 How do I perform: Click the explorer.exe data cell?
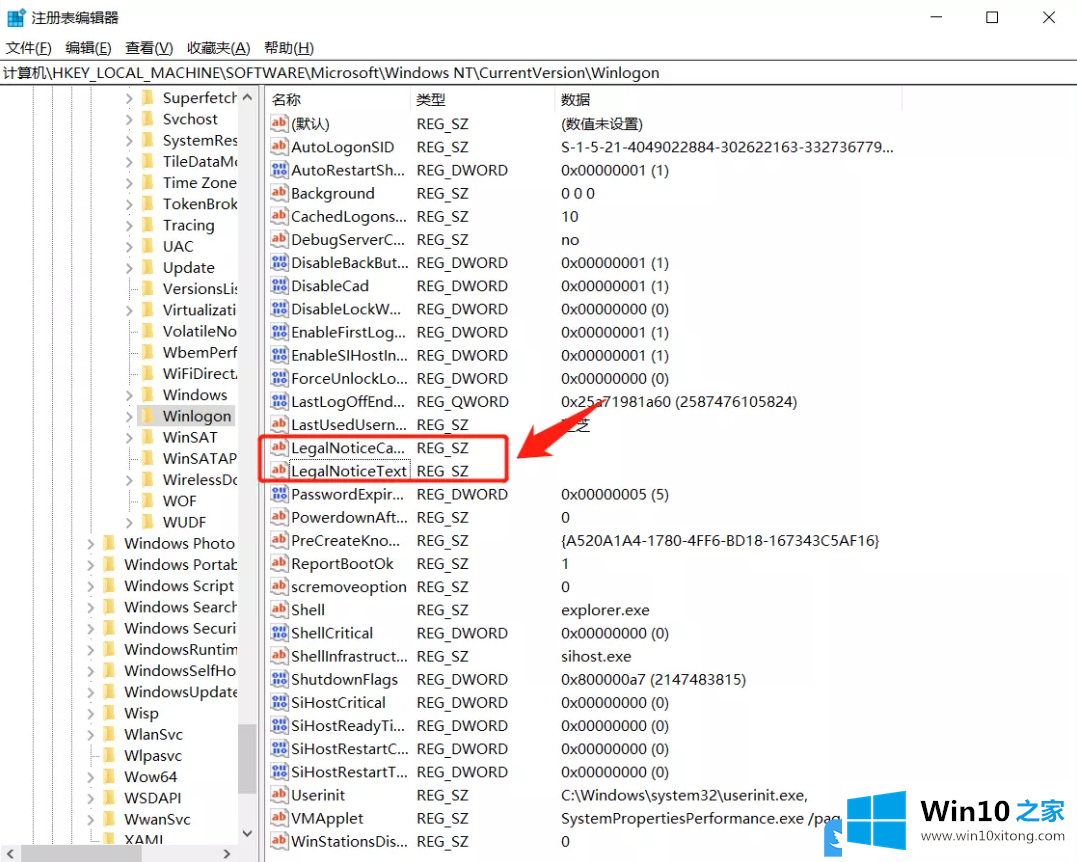tap(605, 610)
